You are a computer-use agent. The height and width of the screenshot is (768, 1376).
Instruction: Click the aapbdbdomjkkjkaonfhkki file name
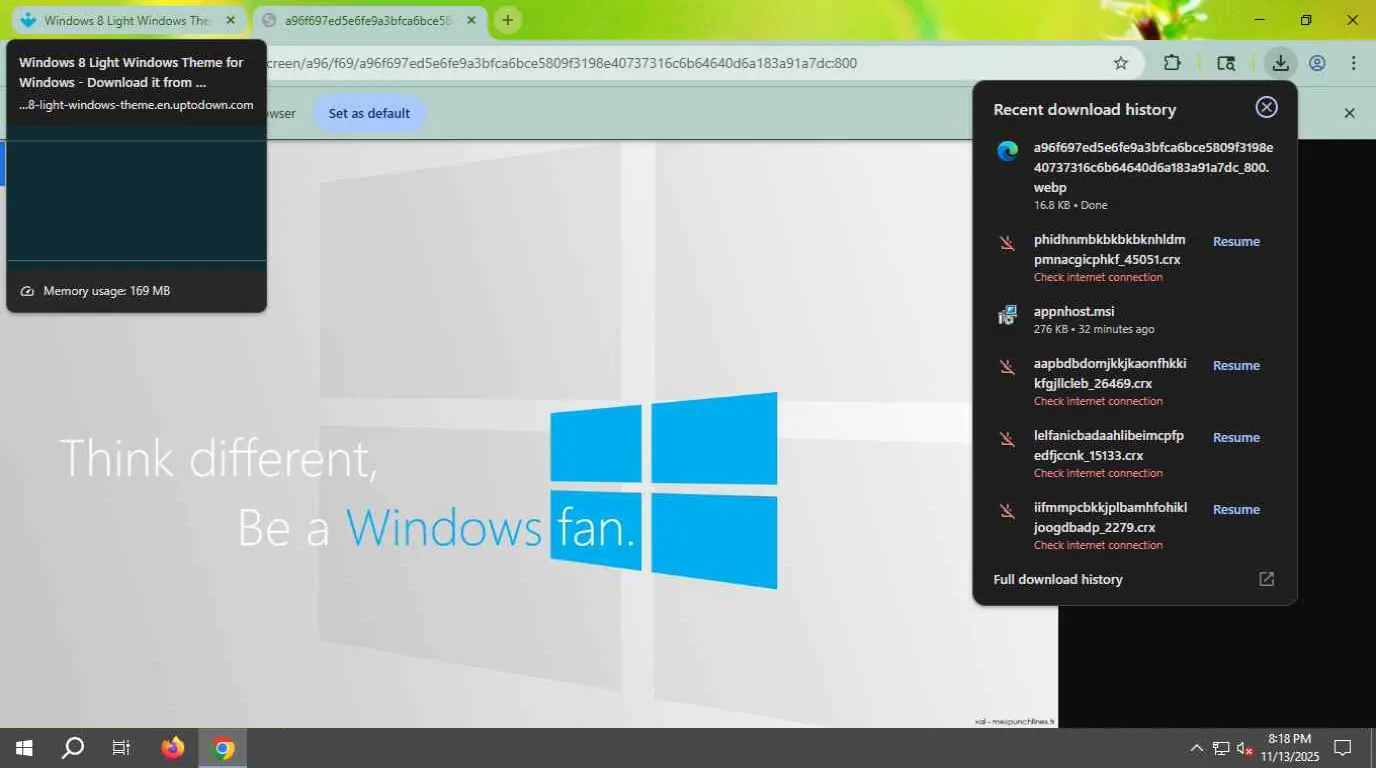pos(1110,373)
